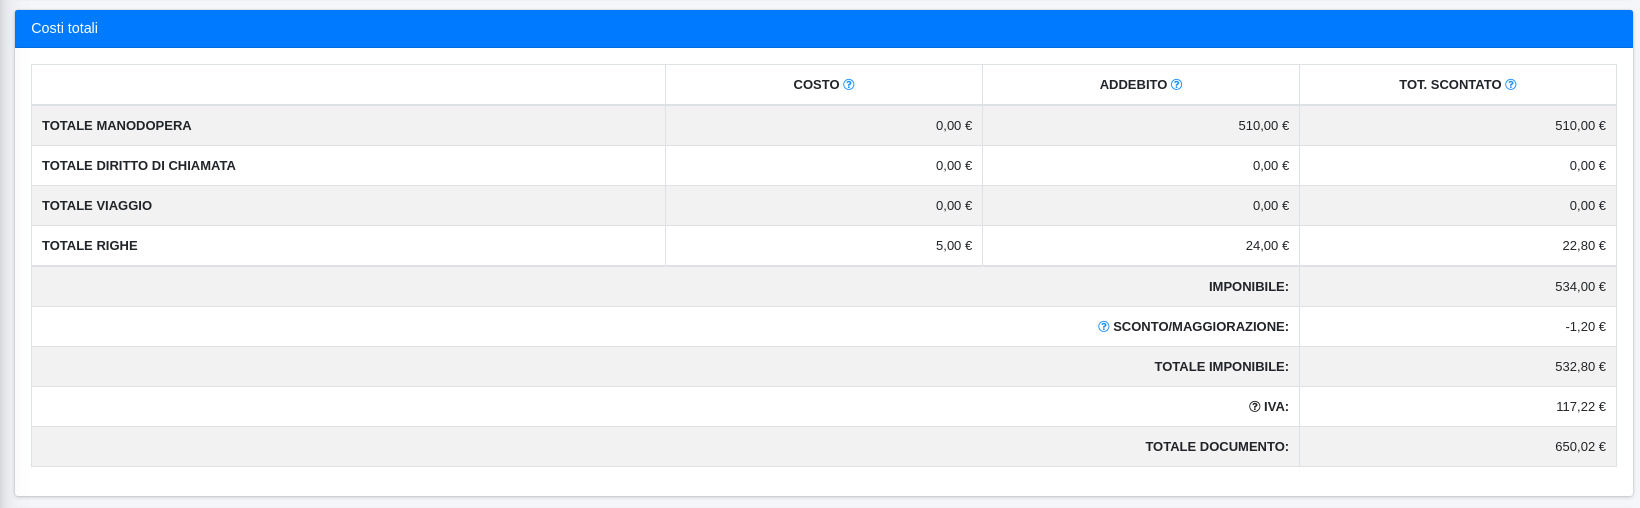Click the 22,80 € discounted total cell
The width and height of the screenshot is (1640, 508).
pyautogui.click(x=1584, y=246)
